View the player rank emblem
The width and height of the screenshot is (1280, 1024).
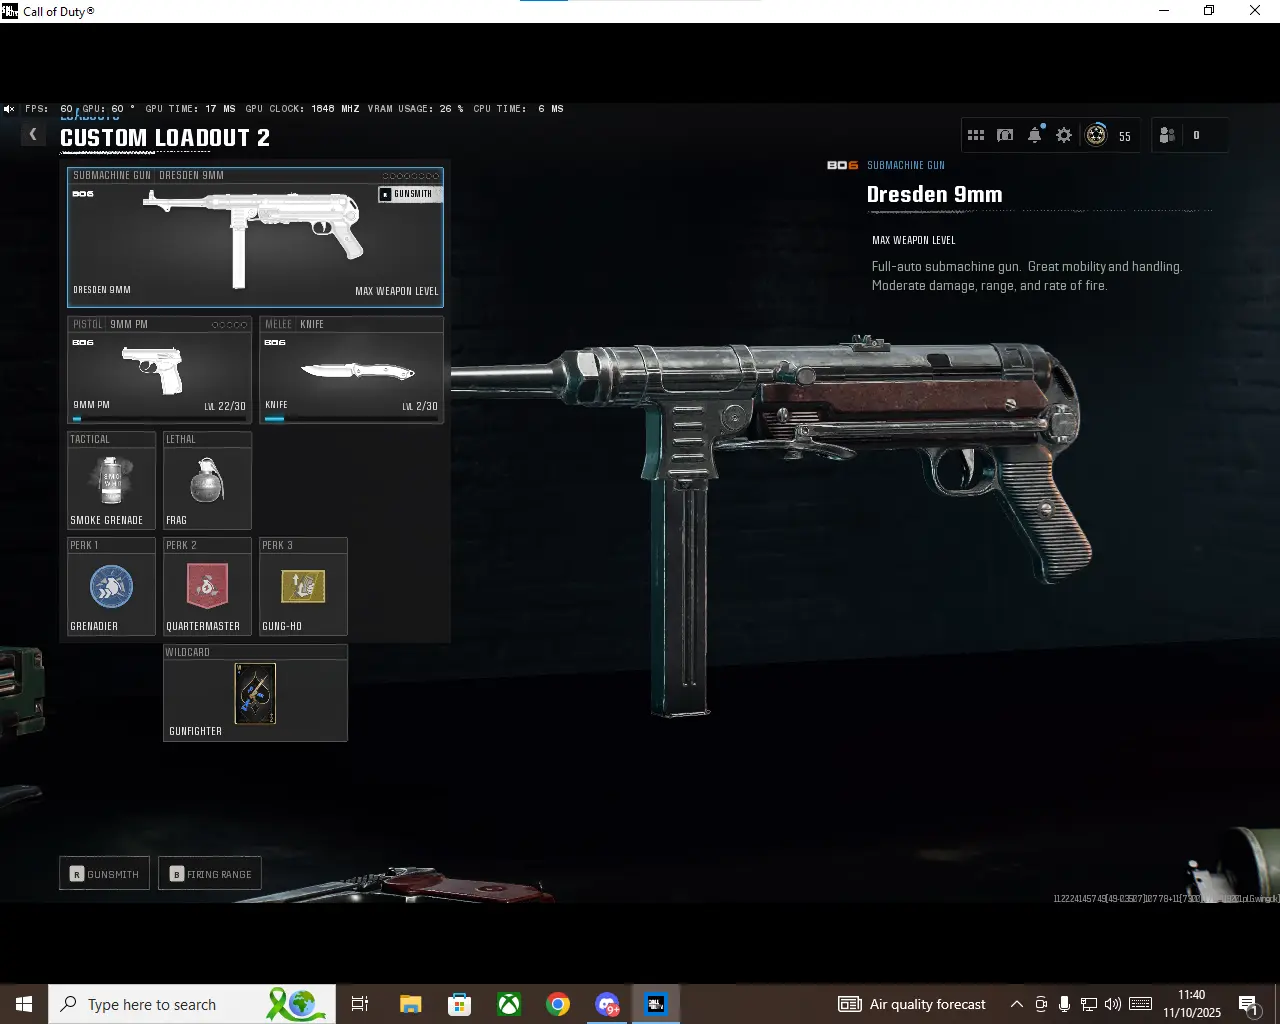click(x=1097, y=135)
